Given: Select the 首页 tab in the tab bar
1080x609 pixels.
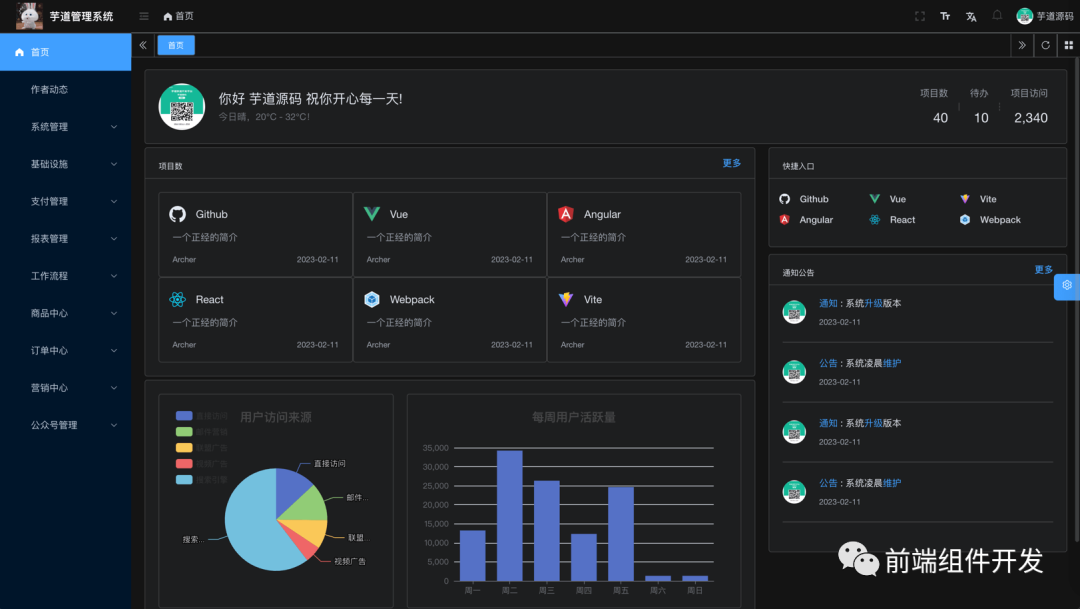Looking at the screenshot, I should 175,45.
